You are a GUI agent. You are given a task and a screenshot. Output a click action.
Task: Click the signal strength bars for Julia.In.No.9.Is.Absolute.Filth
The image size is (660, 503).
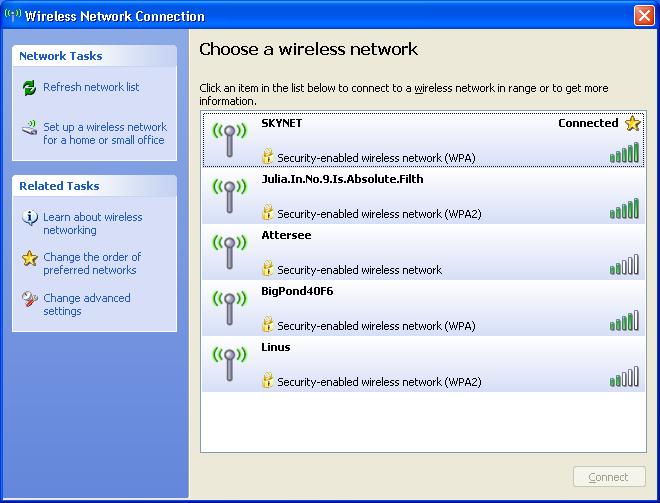click(x=624, y=208)
